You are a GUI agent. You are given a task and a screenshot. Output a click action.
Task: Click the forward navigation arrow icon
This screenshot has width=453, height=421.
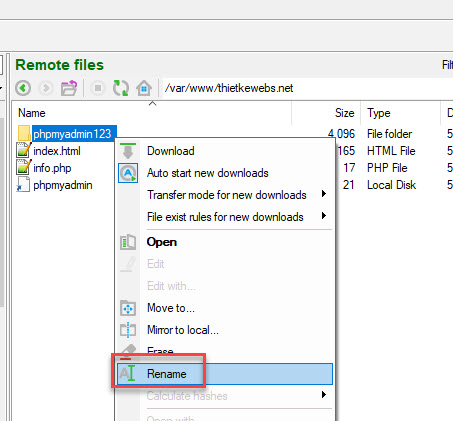coord(46,88)
